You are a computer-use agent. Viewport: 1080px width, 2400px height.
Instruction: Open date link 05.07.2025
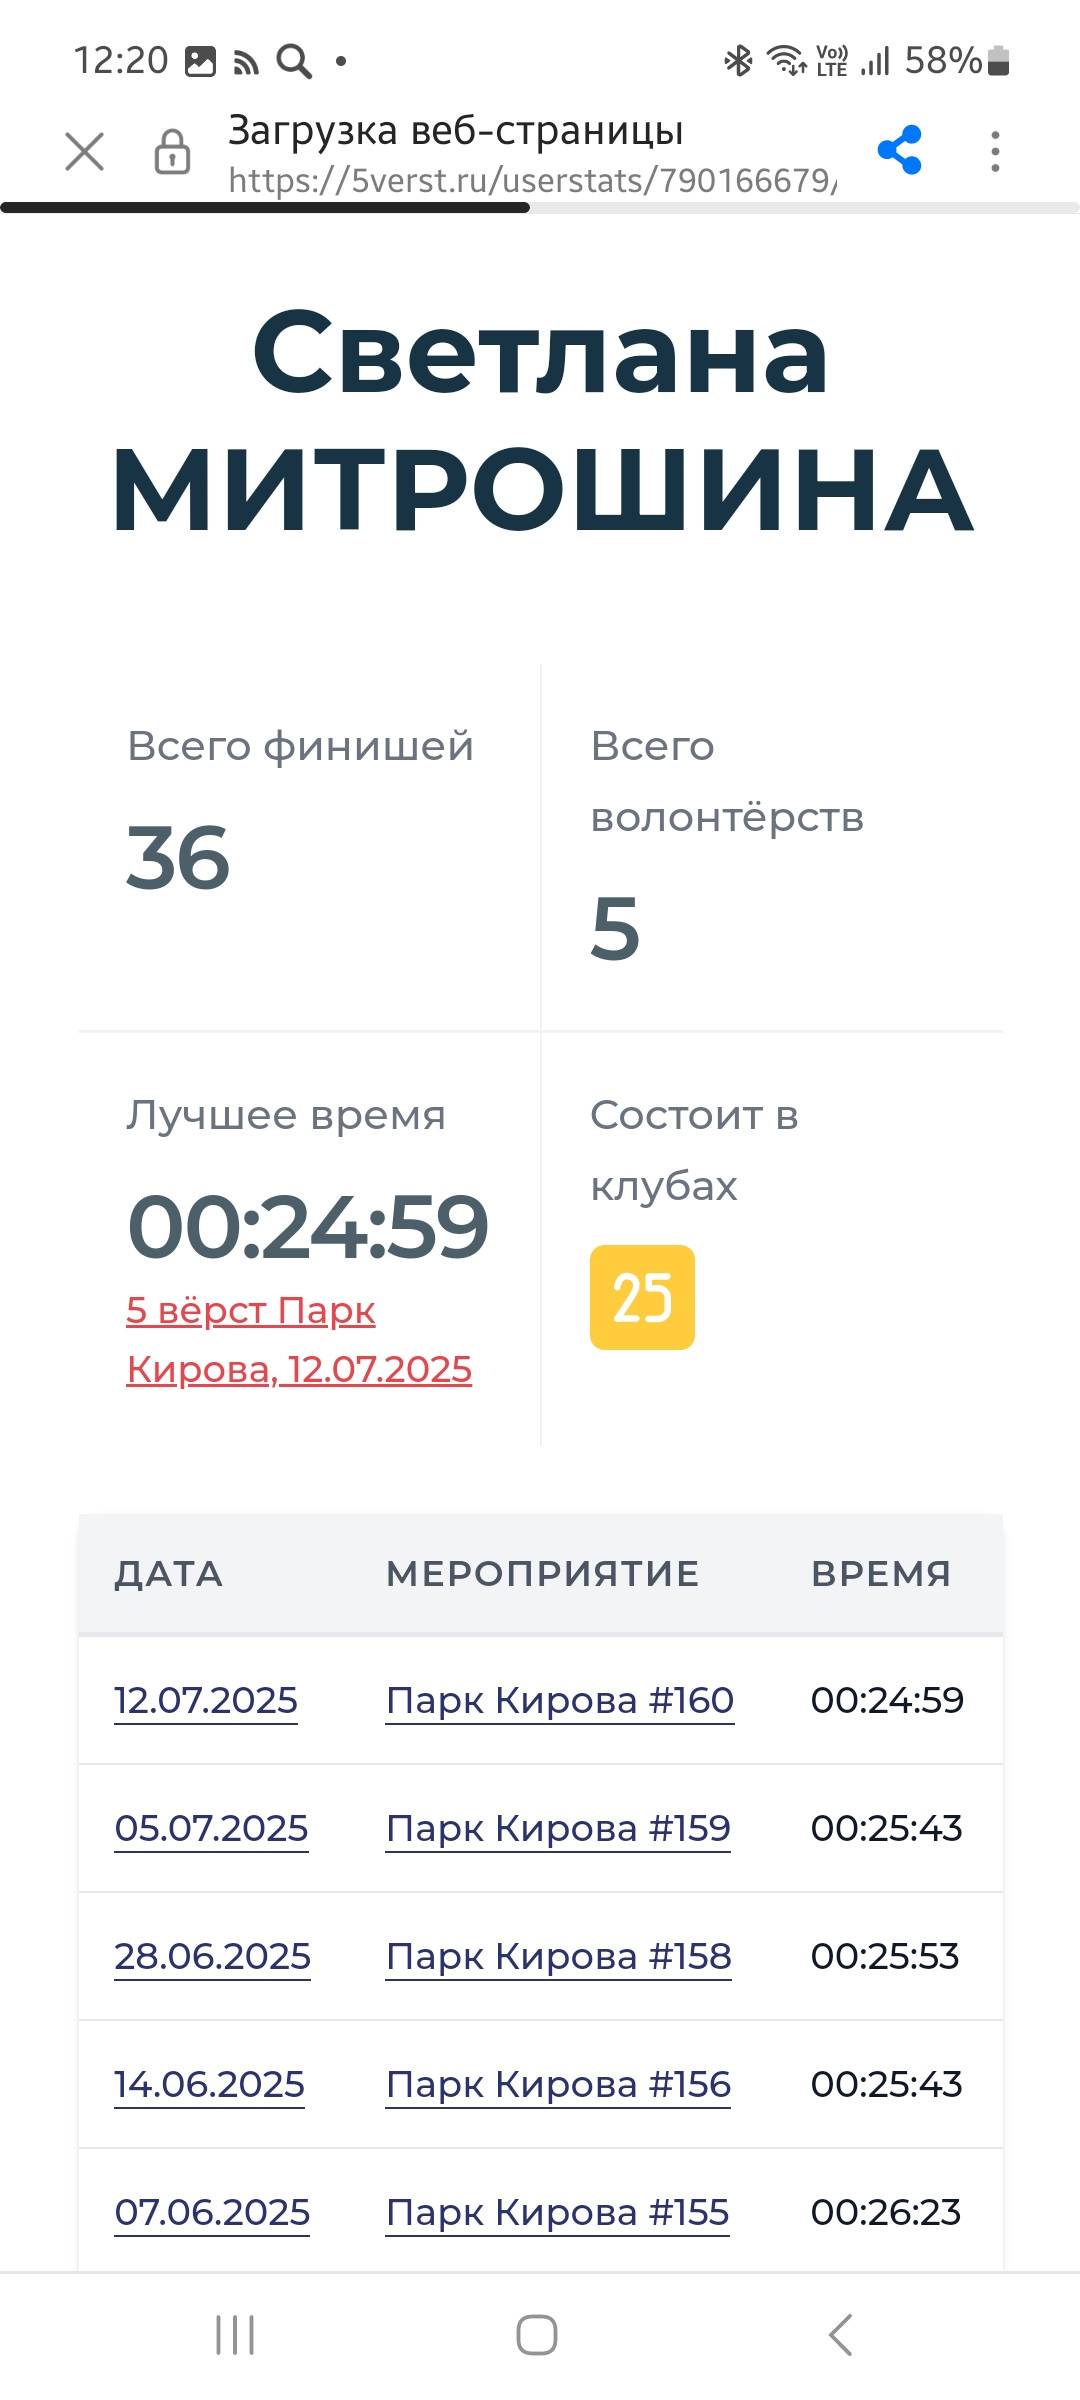[x=211, y=1828]
